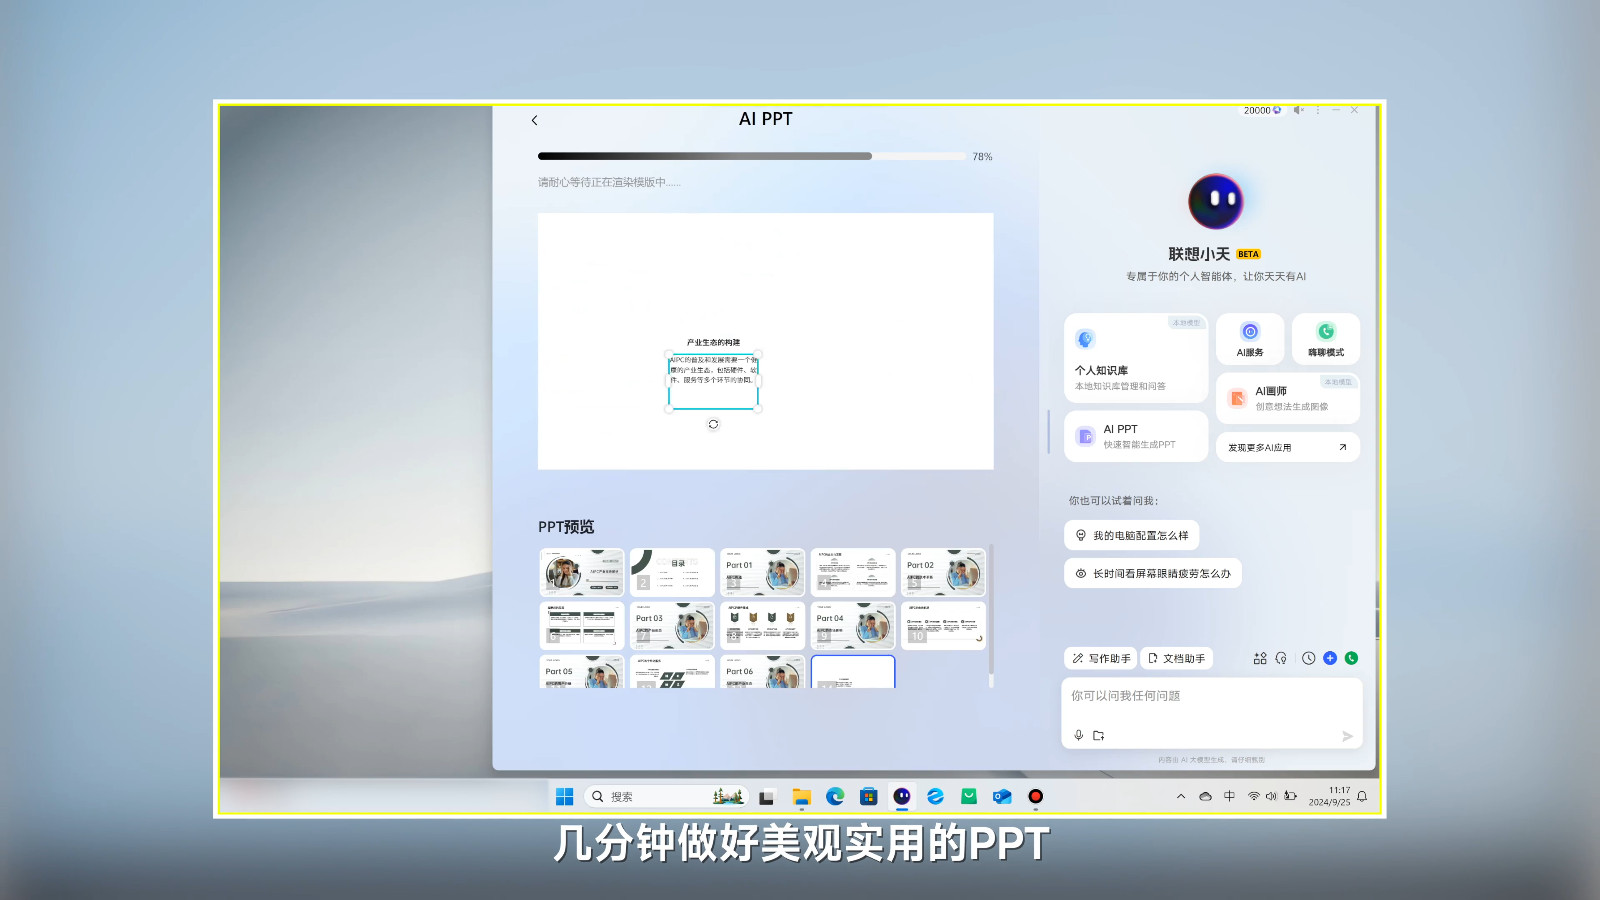1600x900 pixels.
Task: Click the 个人知识库 brain icon
Action: point(1085,339)
